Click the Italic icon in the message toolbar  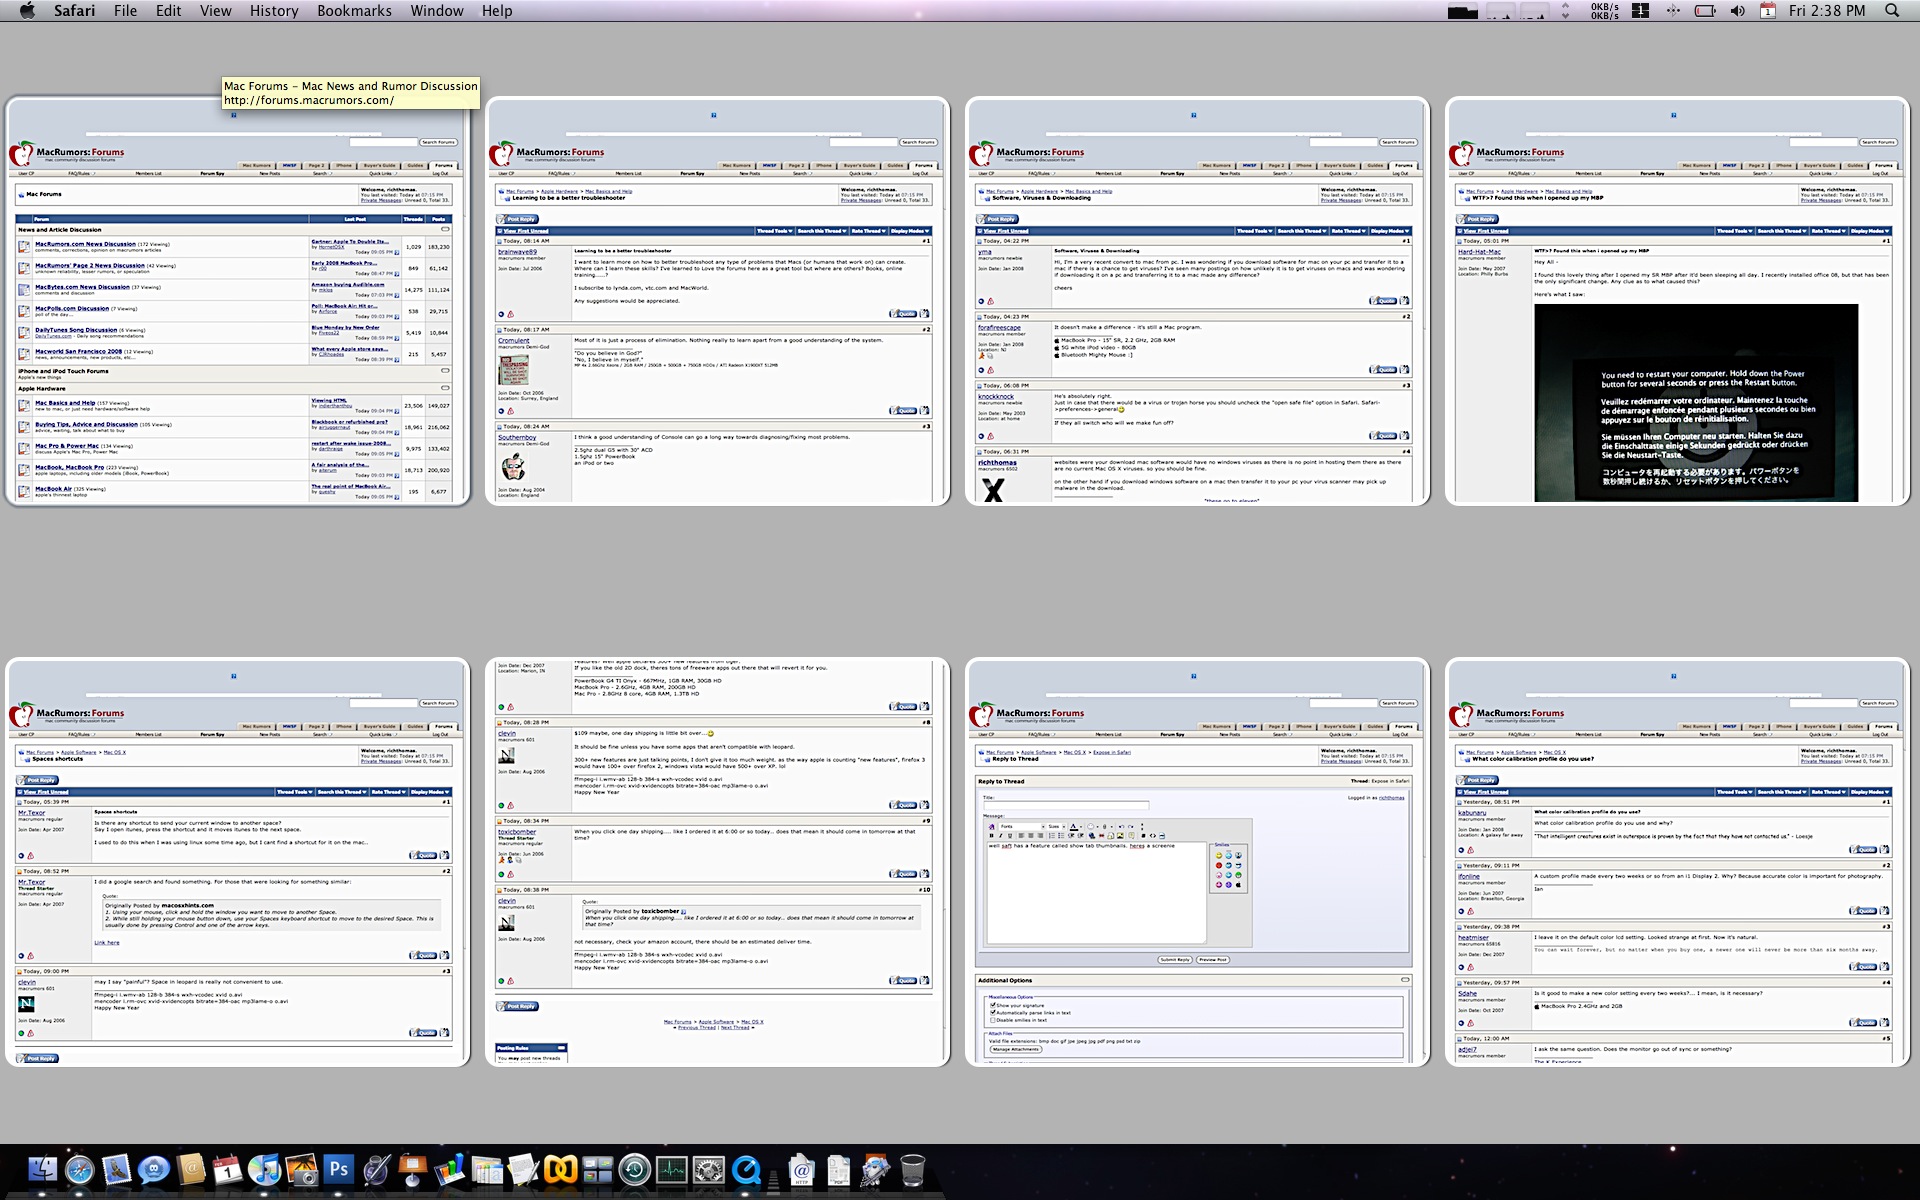pyautogui.click(x=1001, y=836)
